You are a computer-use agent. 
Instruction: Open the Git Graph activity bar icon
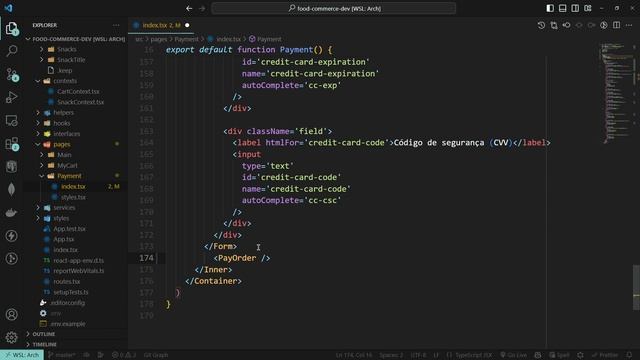pos(11,258)
